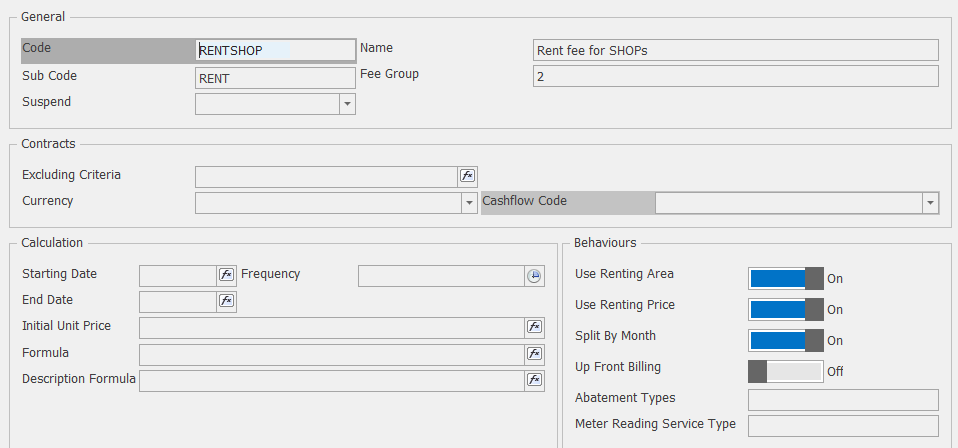Image resolution: width=958 pixels, height=448 pixels.
Task: Open formula editor for Initial Unit Price
Action: point(534,327)
